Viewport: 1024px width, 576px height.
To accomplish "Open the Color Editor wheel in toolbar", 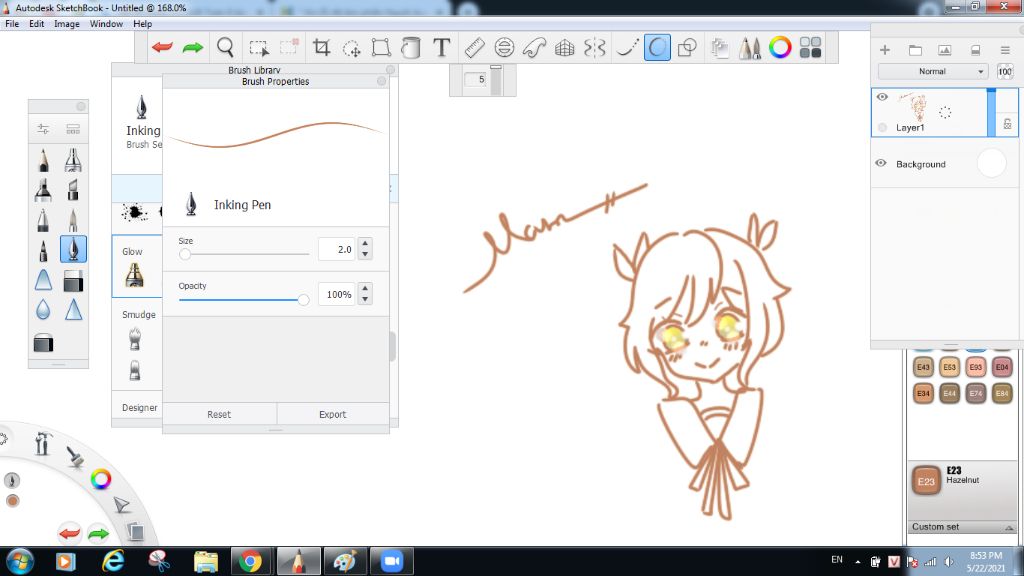I will (780, 47).
